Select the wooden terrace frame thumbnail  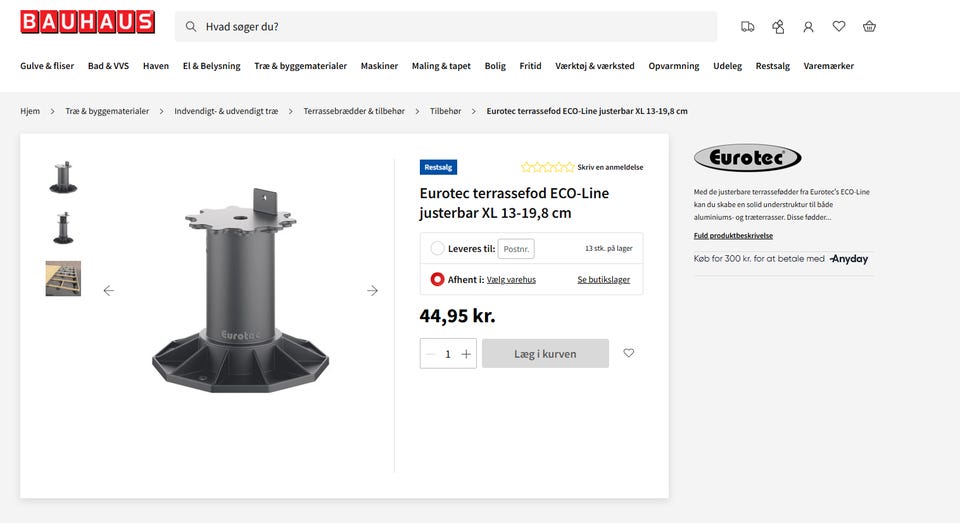(x=63, y=279)
